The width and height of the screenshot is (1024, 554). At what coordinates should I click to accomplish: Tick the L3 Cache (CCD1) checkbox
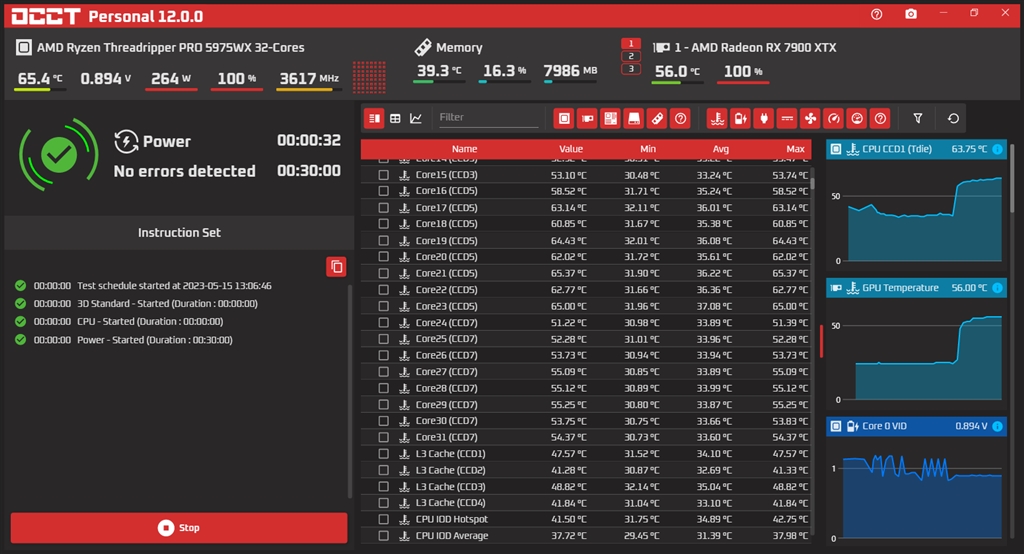coord(383,453)
